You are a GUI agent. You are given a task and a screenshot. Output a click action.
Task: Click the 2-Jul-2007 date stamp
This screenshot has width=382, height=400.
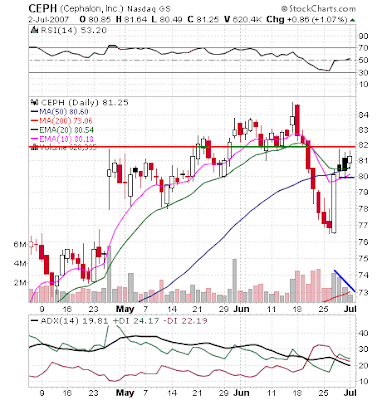(x=49, y=20)
